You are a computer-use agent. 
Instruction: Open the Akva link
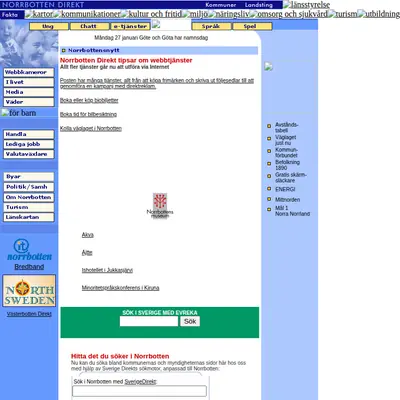(x=88, y=235)
